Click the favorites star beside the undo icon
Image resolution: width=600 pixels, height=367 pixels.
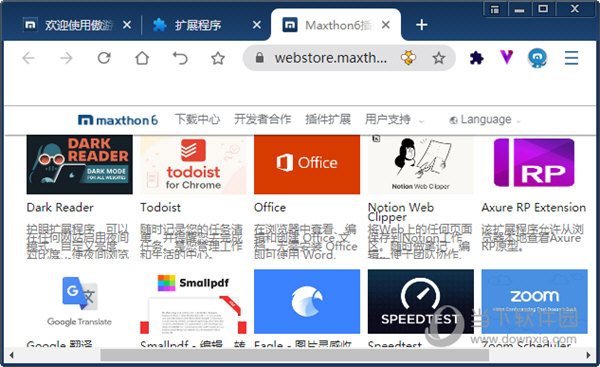[x=218, y=58]
